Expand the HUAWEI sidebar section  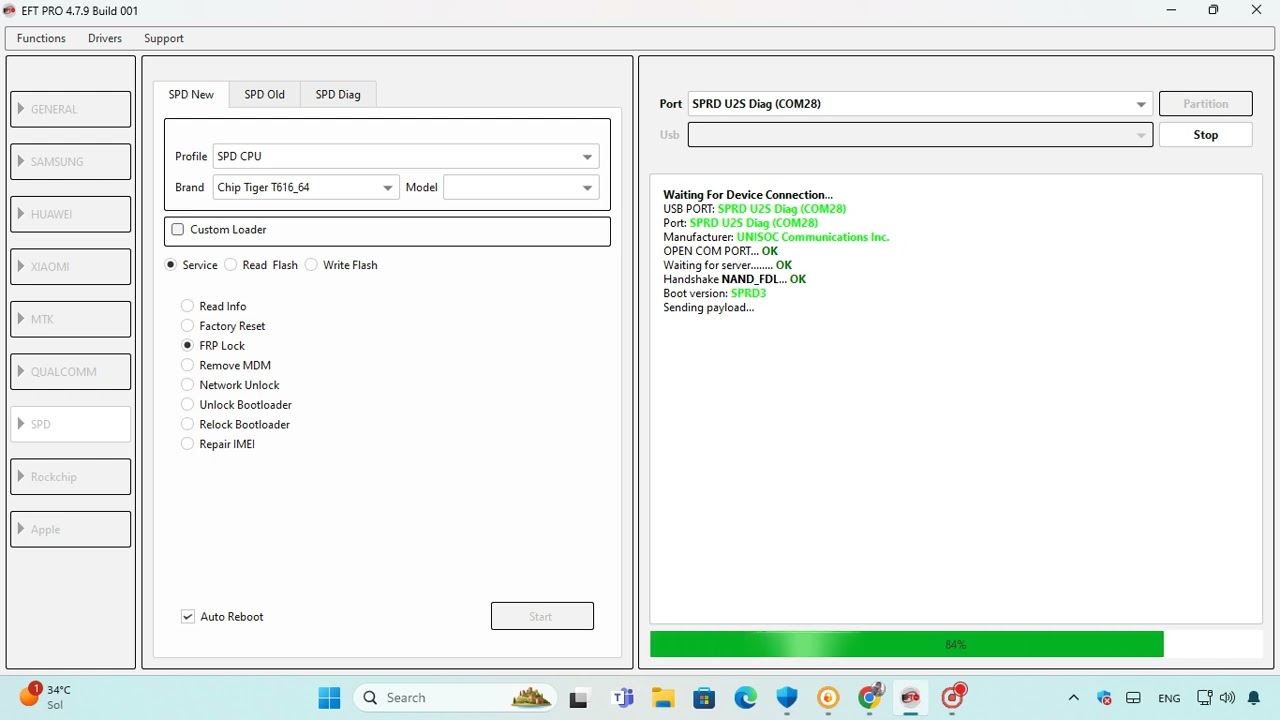click(x=71, y=214)
